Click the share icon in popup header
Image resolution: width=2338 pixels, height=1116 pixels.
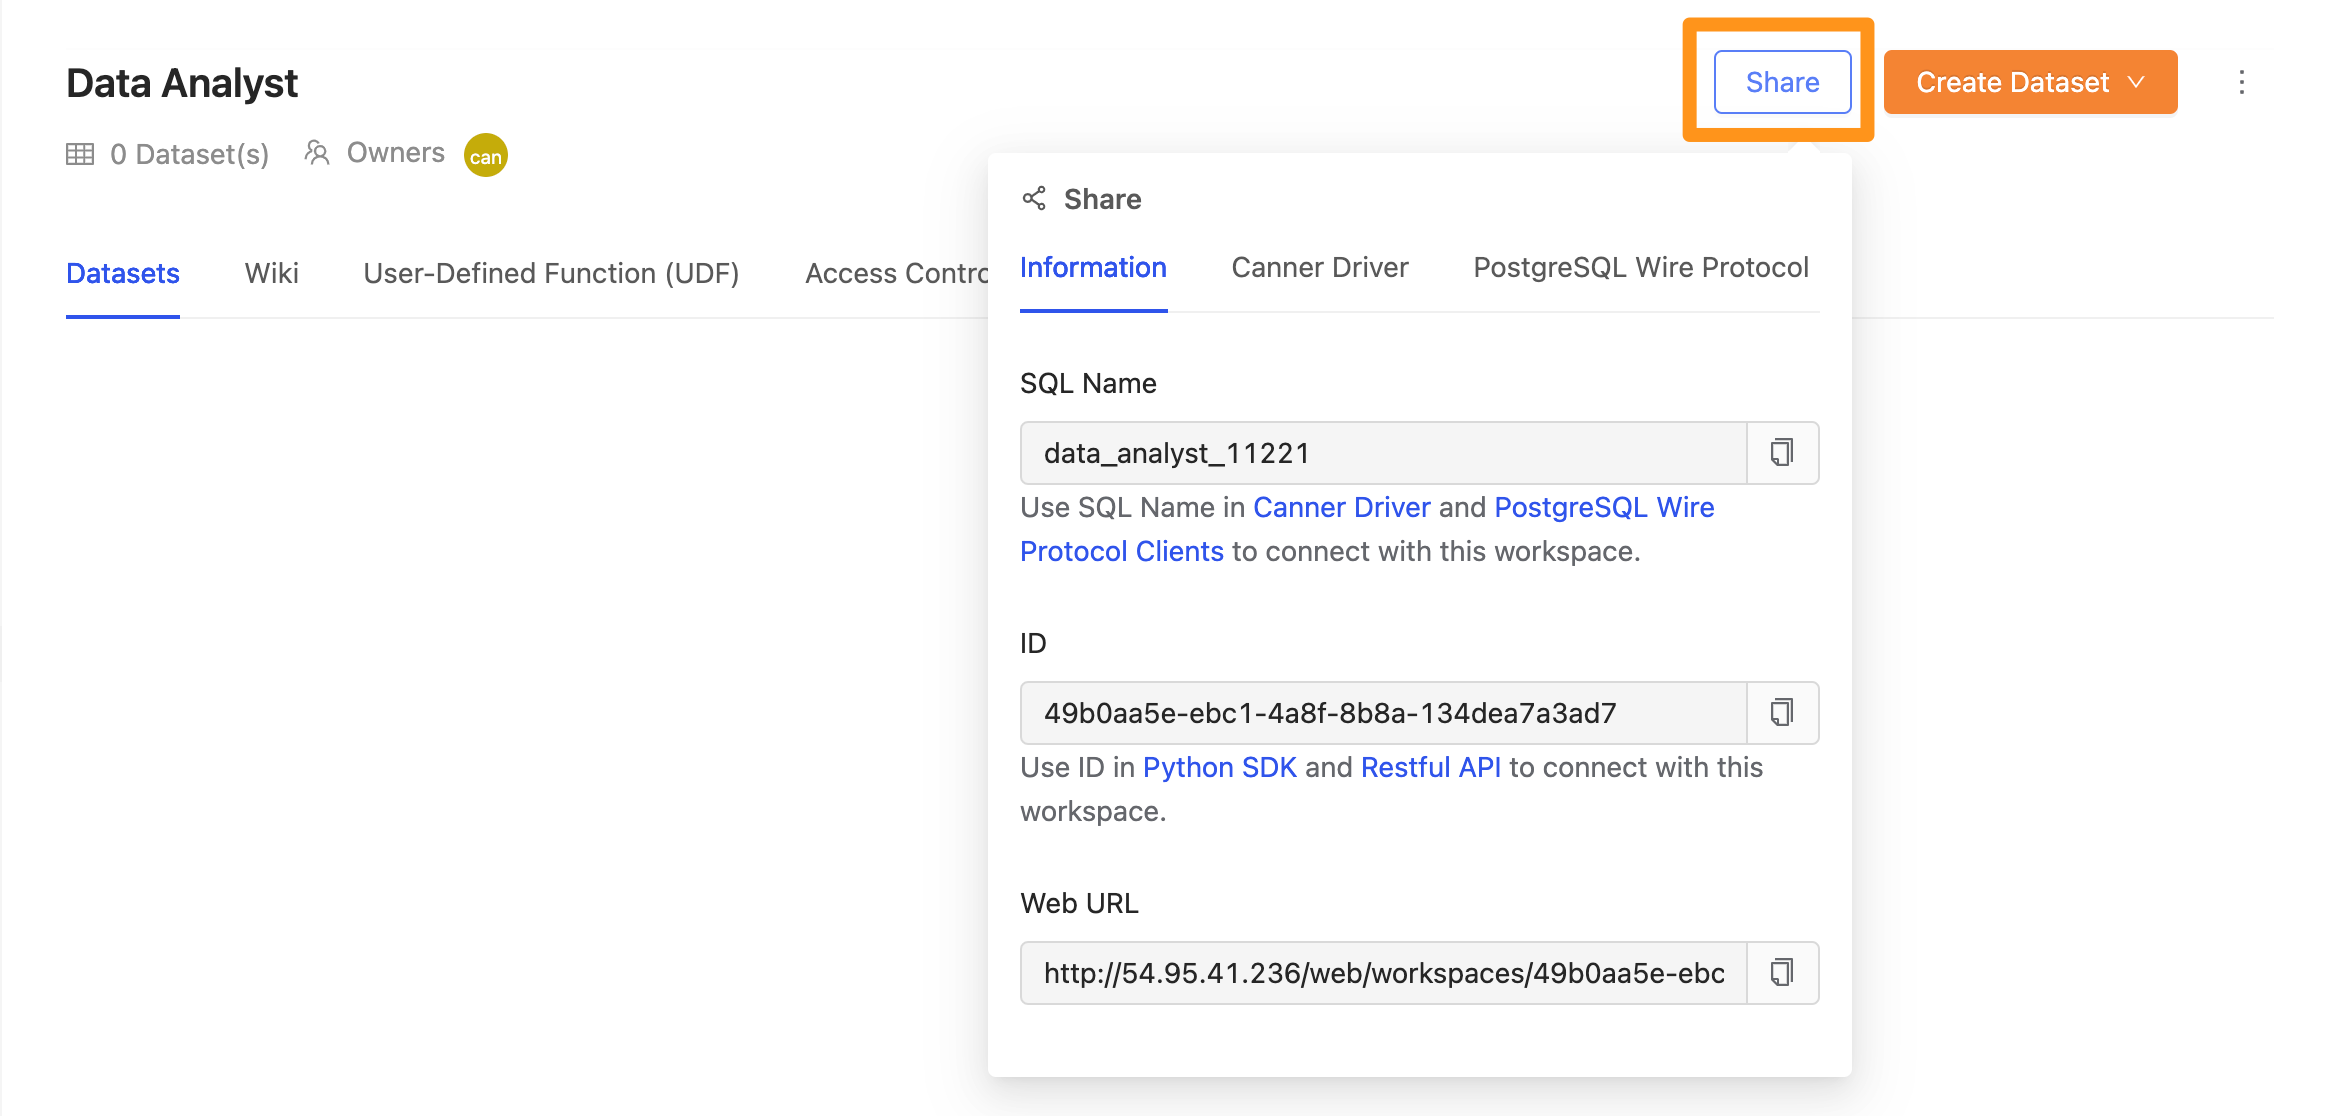1034,199
